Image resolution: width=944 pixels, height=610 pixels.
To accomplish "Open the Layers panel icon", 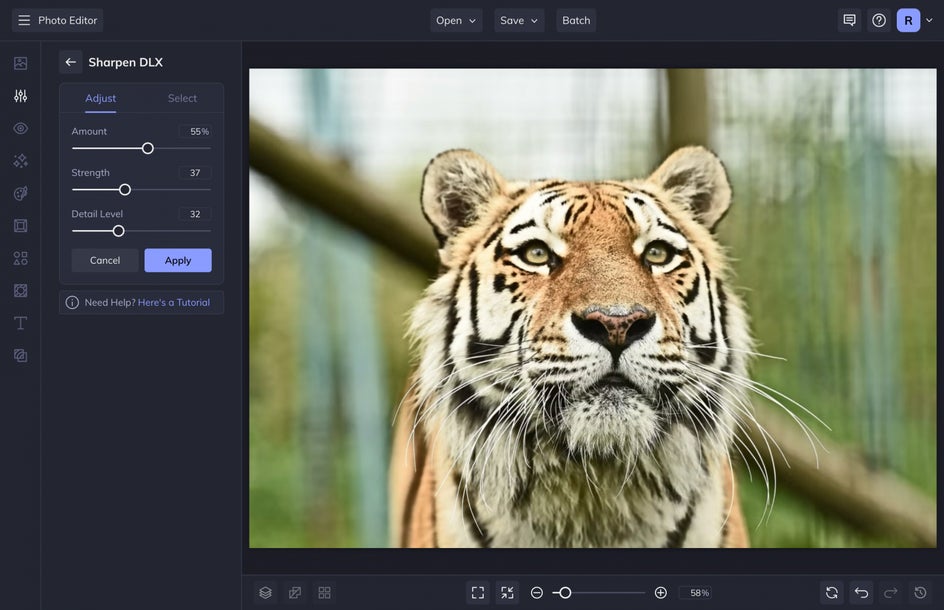I will point(265,593).
